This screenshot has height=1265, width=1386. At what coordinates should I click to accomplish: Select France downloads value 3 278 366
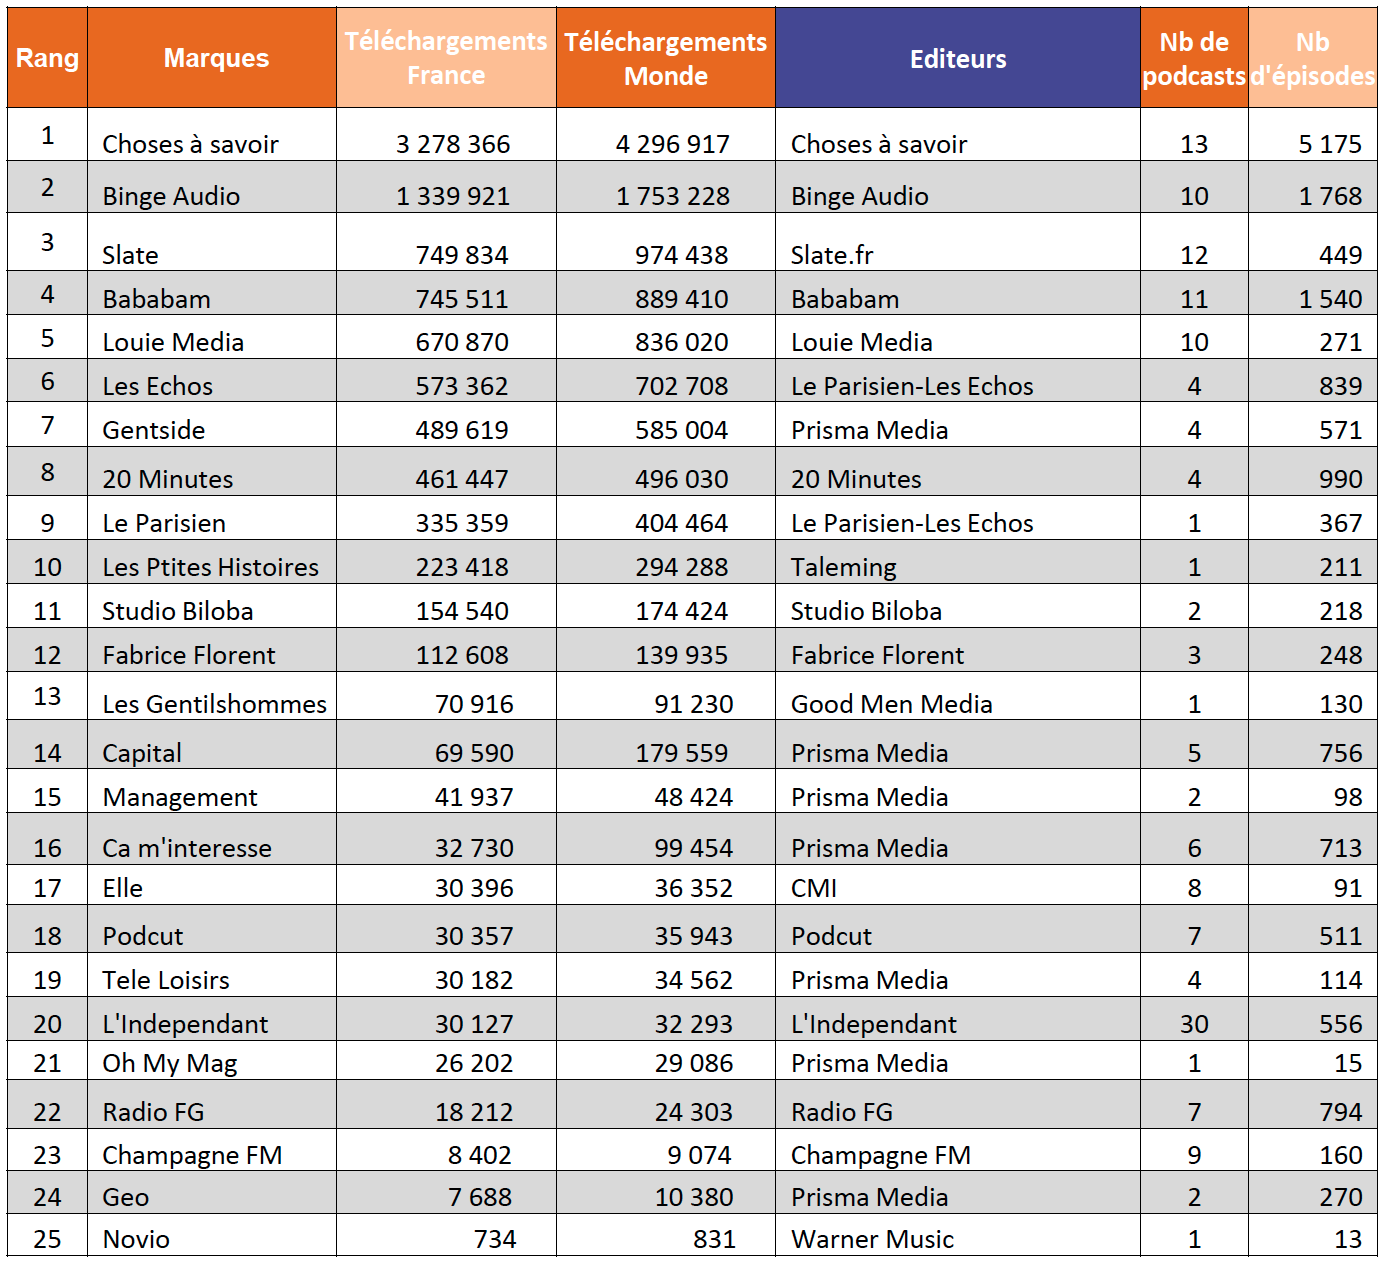coord(453,144)
